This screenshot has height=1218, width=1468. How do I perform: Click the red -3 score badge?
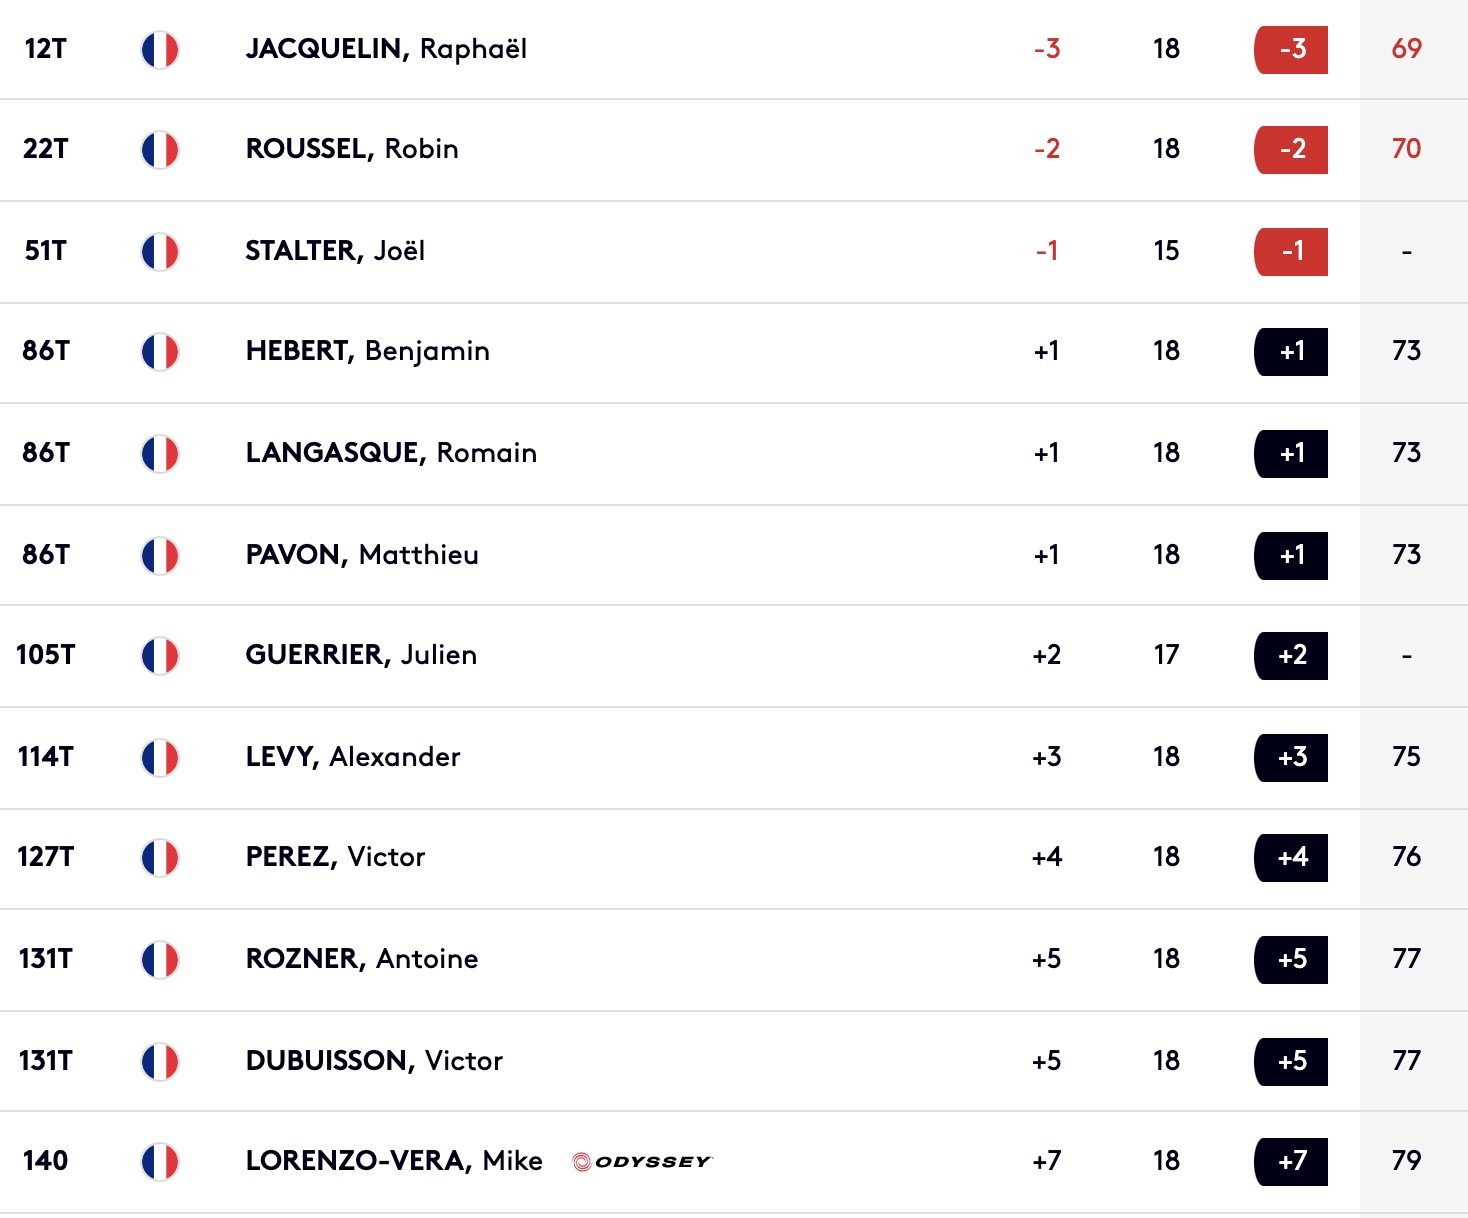tap(1291, 49)
